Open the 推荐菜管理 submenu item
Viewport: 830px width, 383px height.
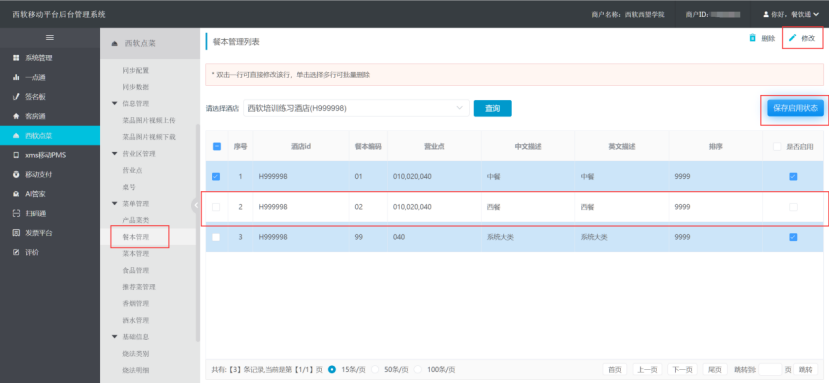(x=139, y=287)
